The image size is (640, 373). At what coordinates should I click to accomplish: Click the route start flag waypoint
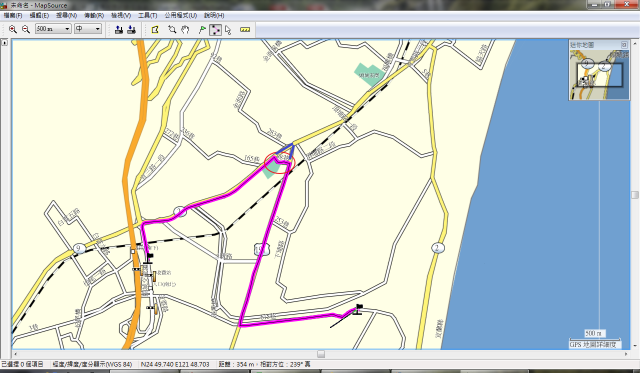[149, 259]
